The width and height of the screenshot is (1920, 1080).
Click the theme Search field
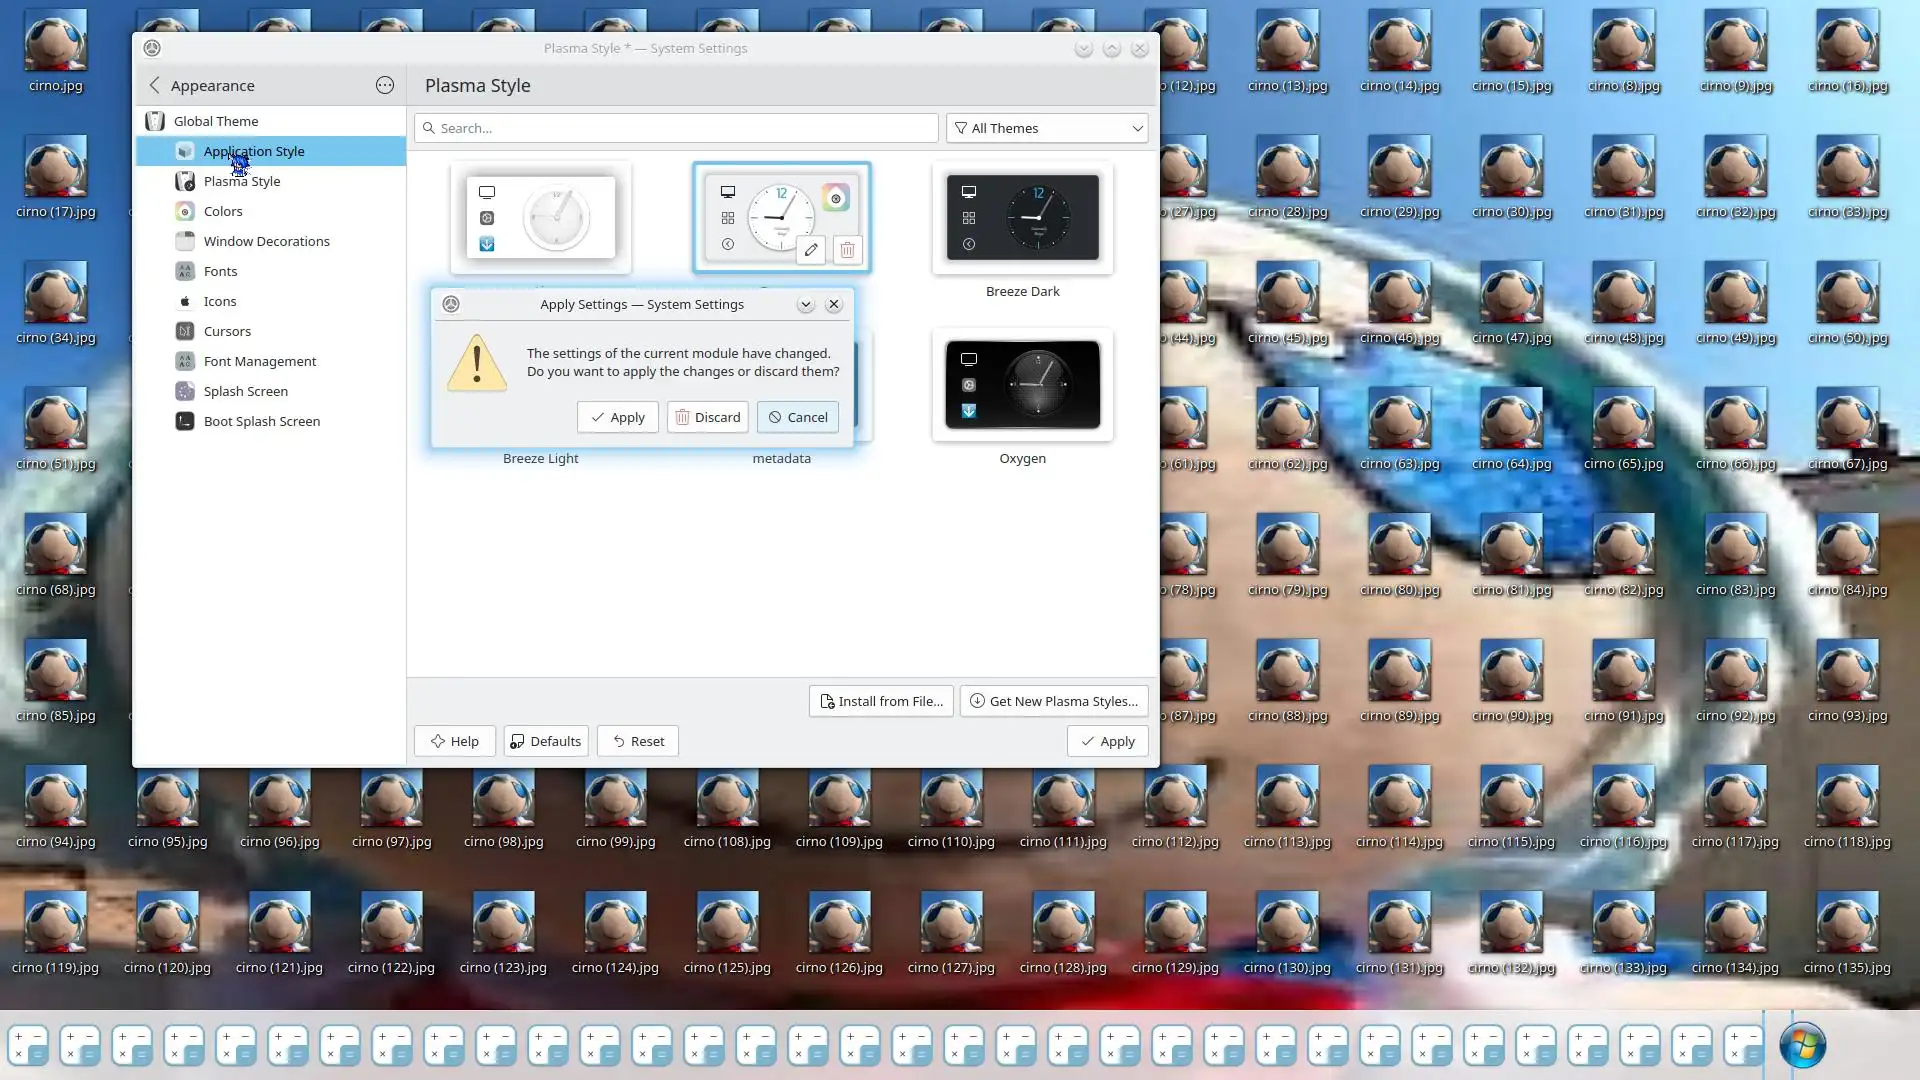point(677,128)
